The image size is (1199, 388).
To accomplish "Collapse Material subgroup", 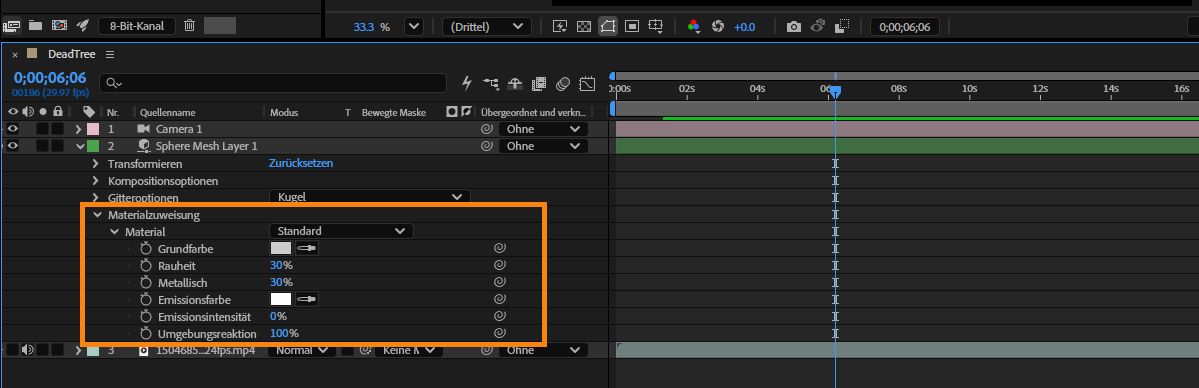I will point(115,231).
